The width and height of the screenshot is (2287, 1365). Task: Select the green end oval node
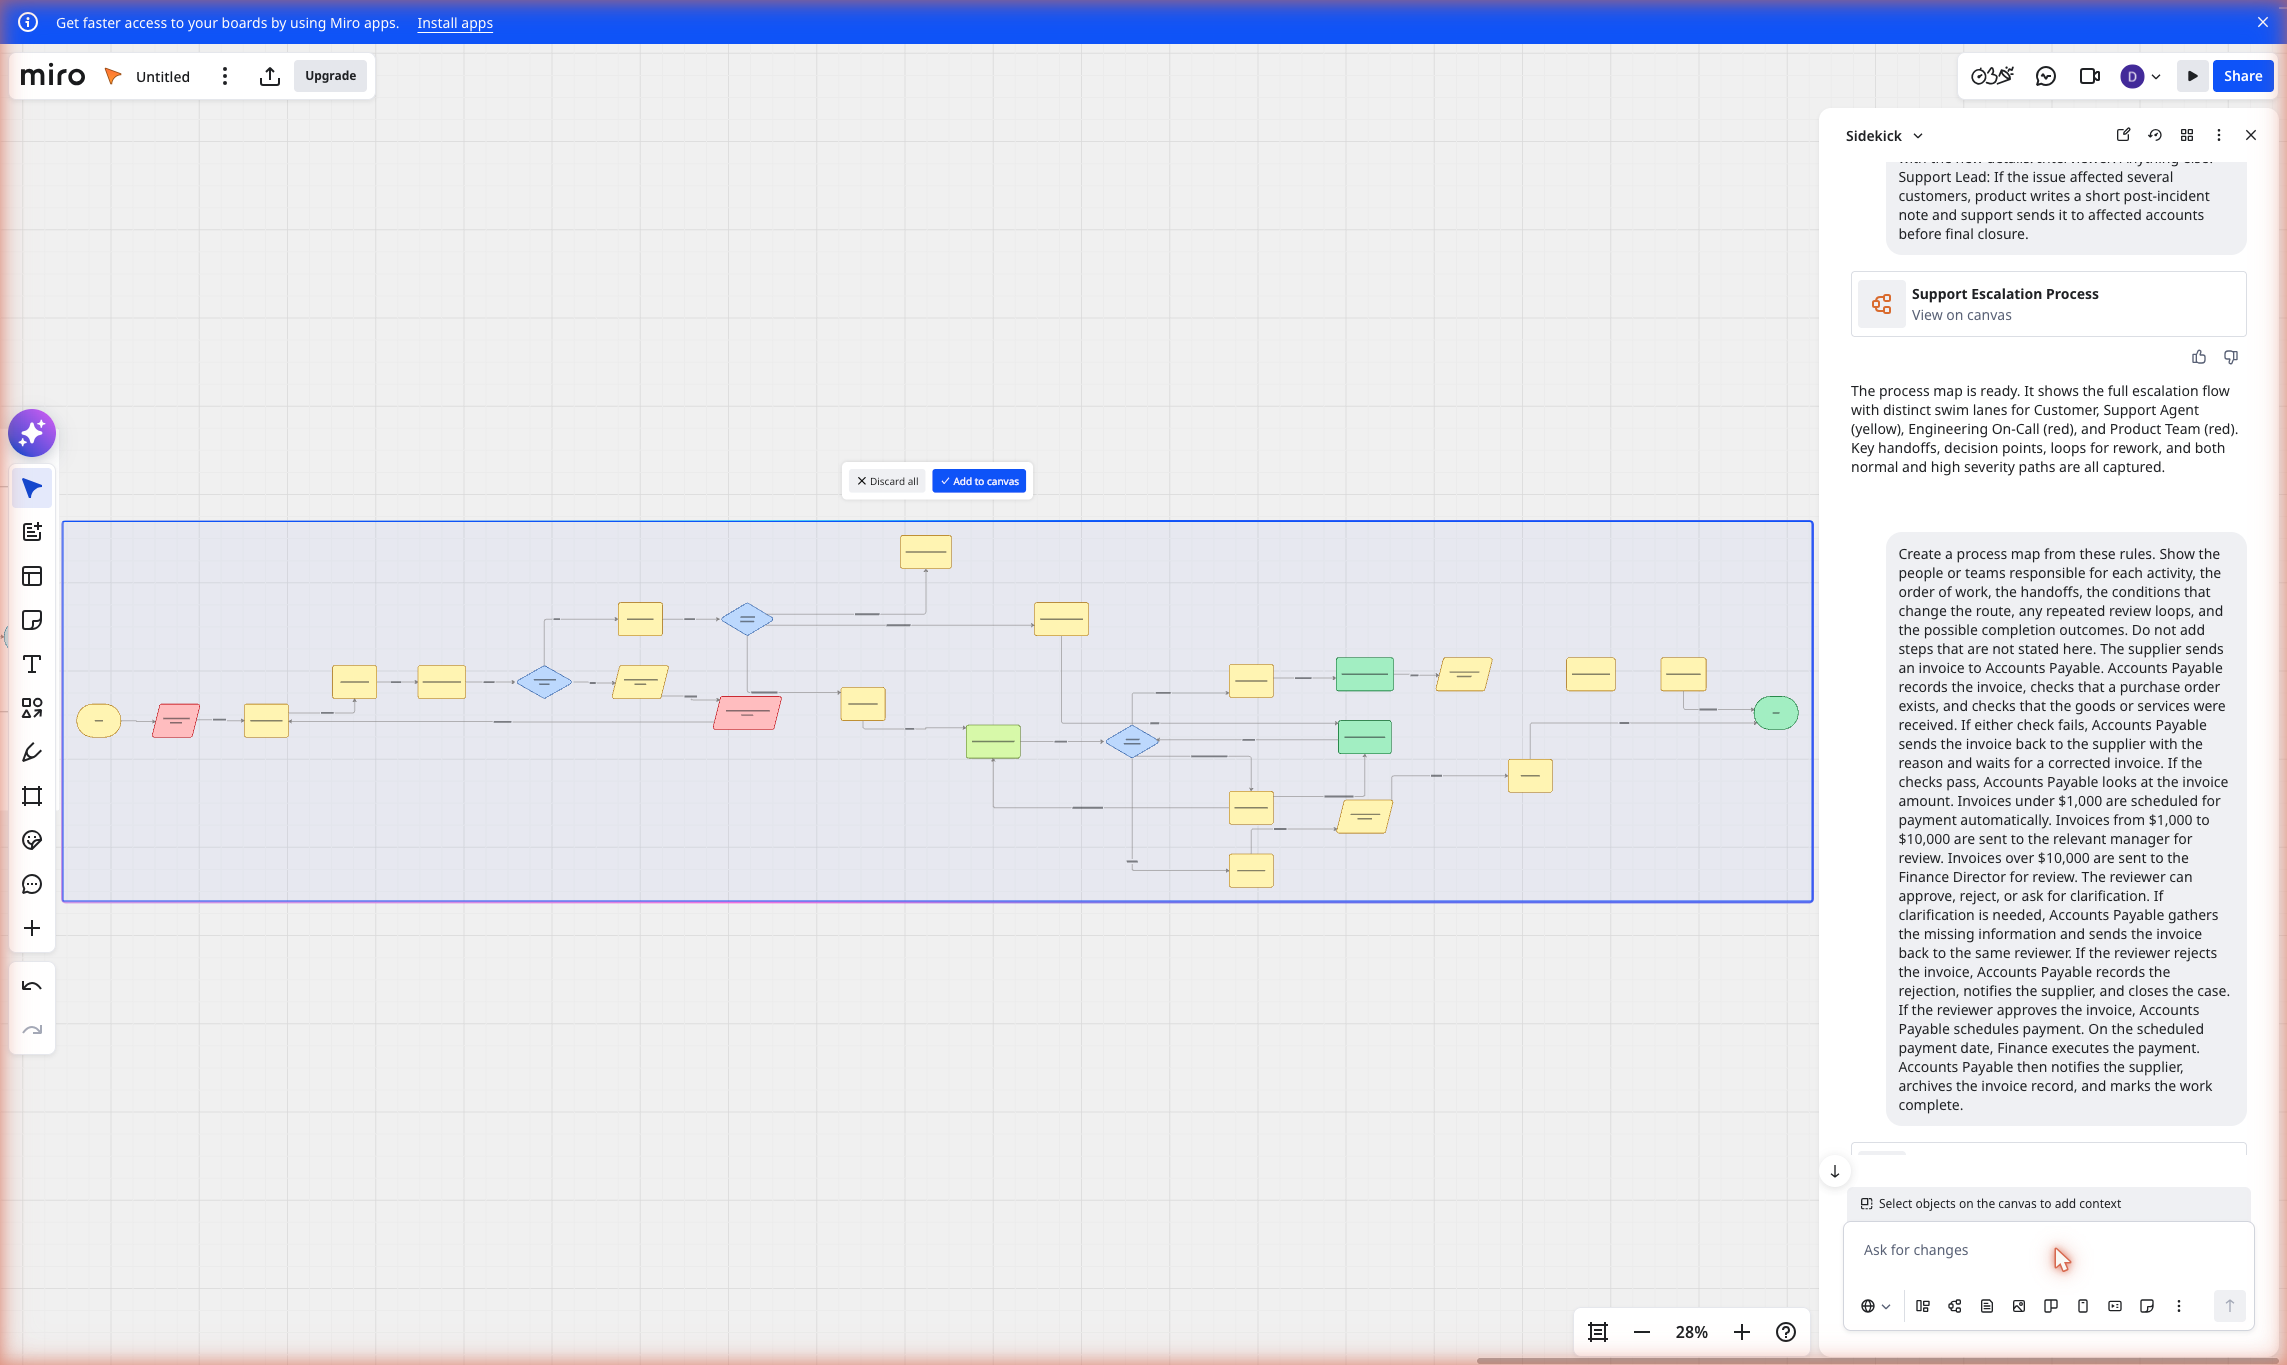point(1775,713)
